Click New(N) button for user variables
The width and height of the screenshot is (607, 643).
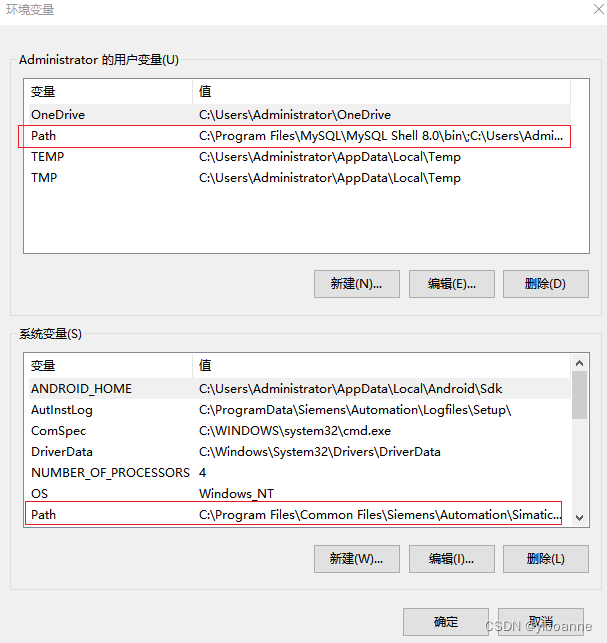click(356, 284)
